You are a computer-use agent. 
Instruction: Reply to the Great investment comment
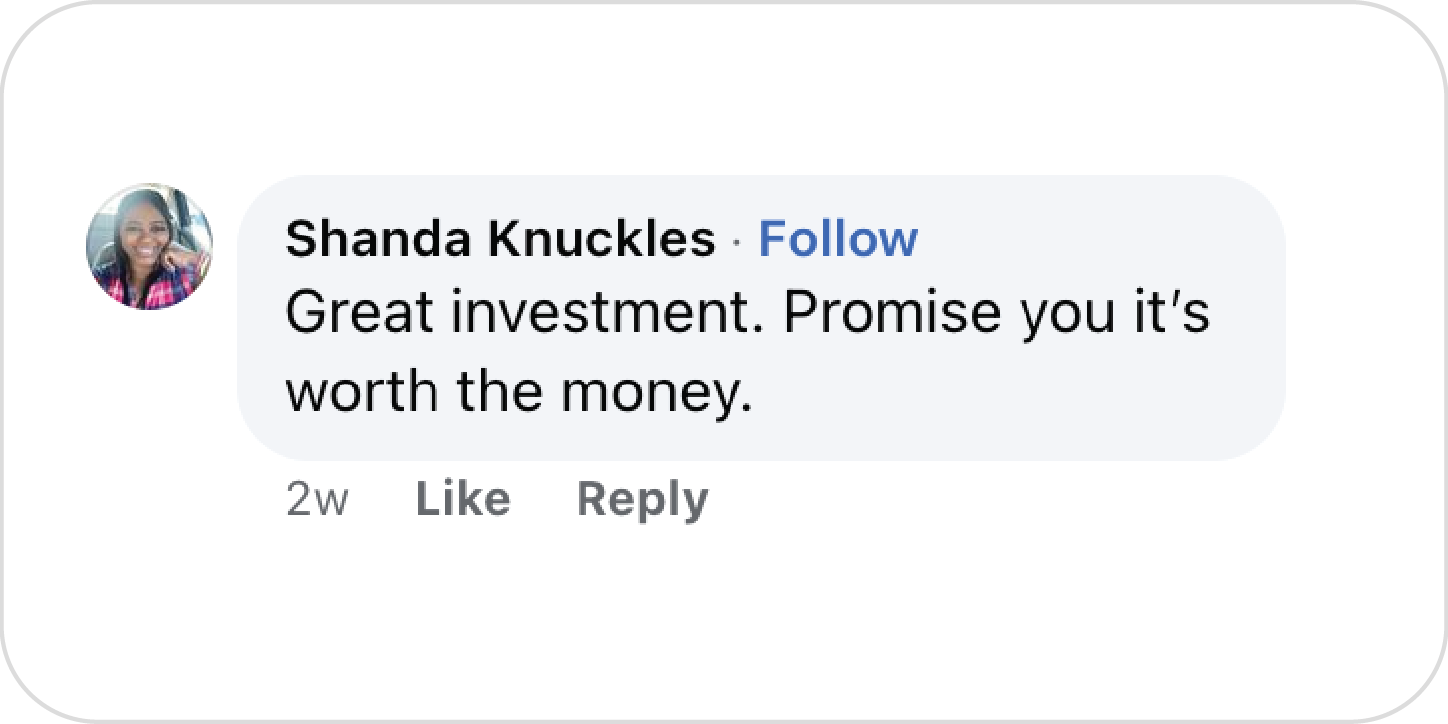642,499
